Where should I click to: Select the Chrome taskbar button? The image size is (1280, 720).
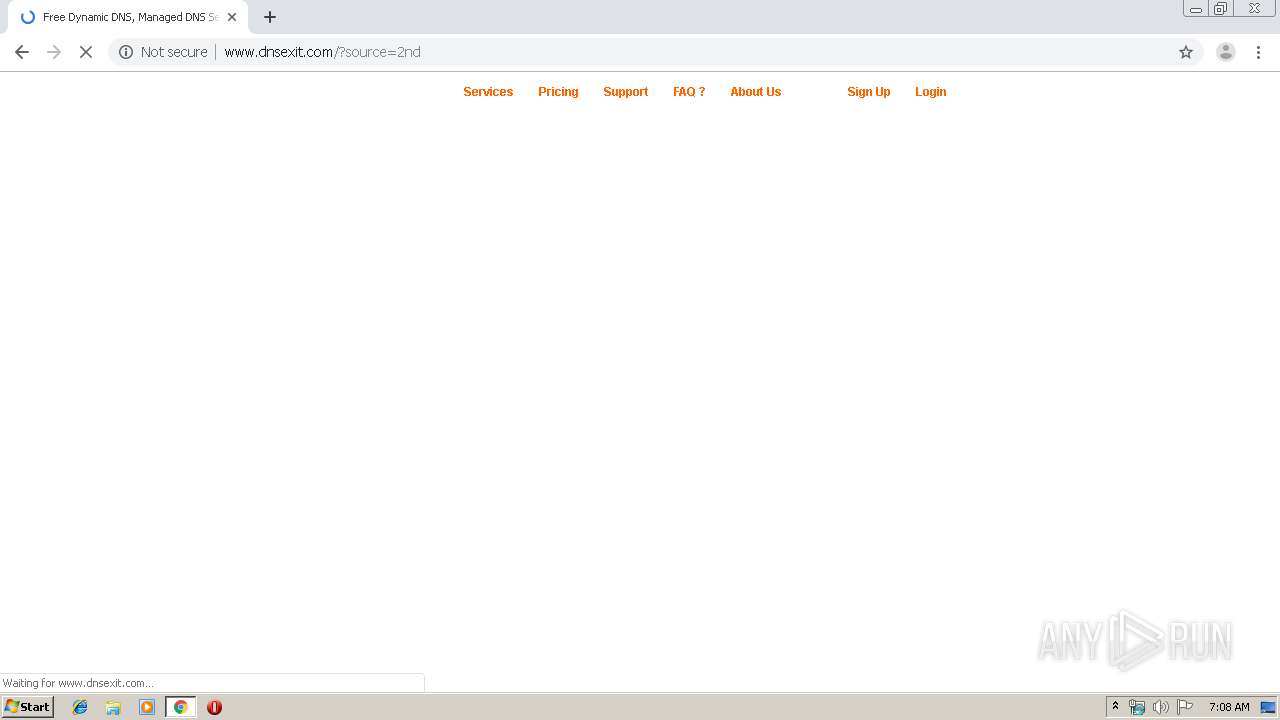[181, 707]
